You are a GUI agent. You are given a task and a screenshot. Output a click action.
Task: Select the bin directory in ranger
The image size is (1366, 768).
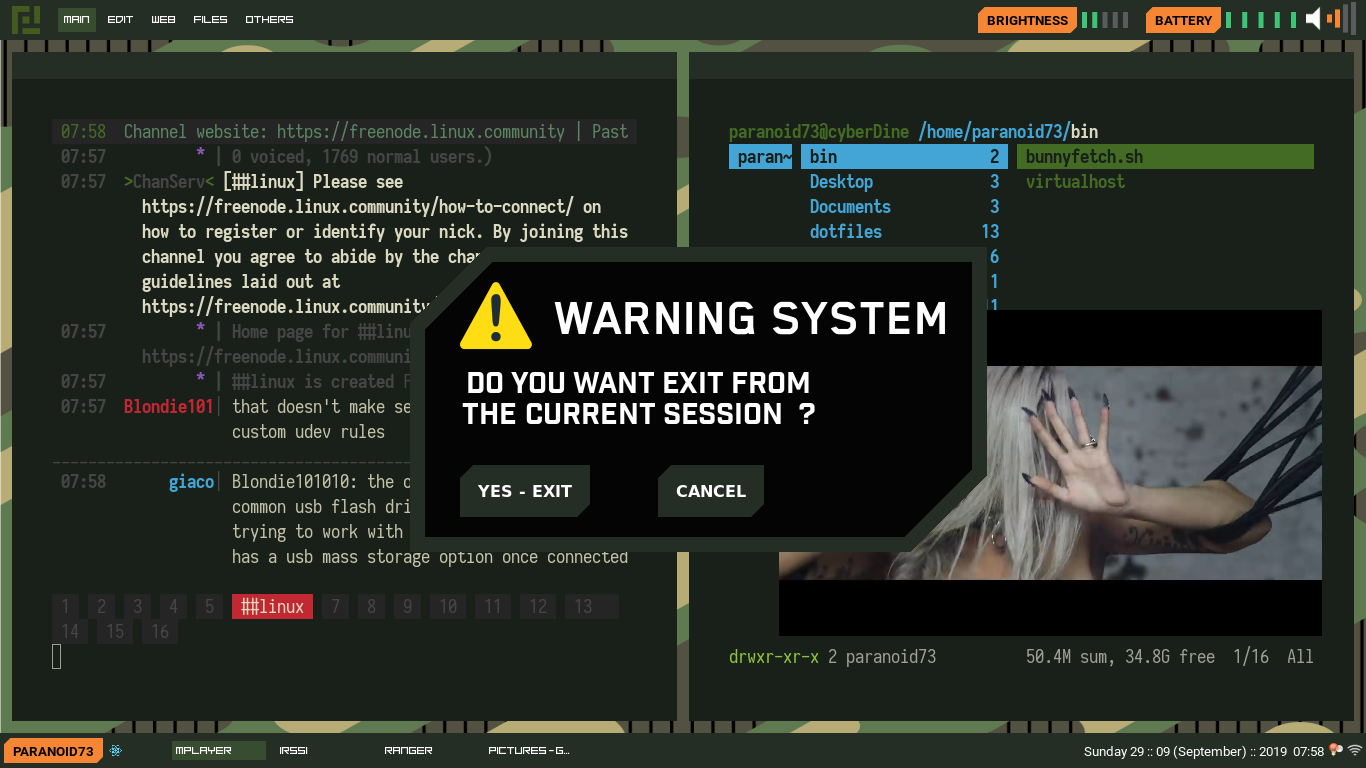tap(904, 157)
